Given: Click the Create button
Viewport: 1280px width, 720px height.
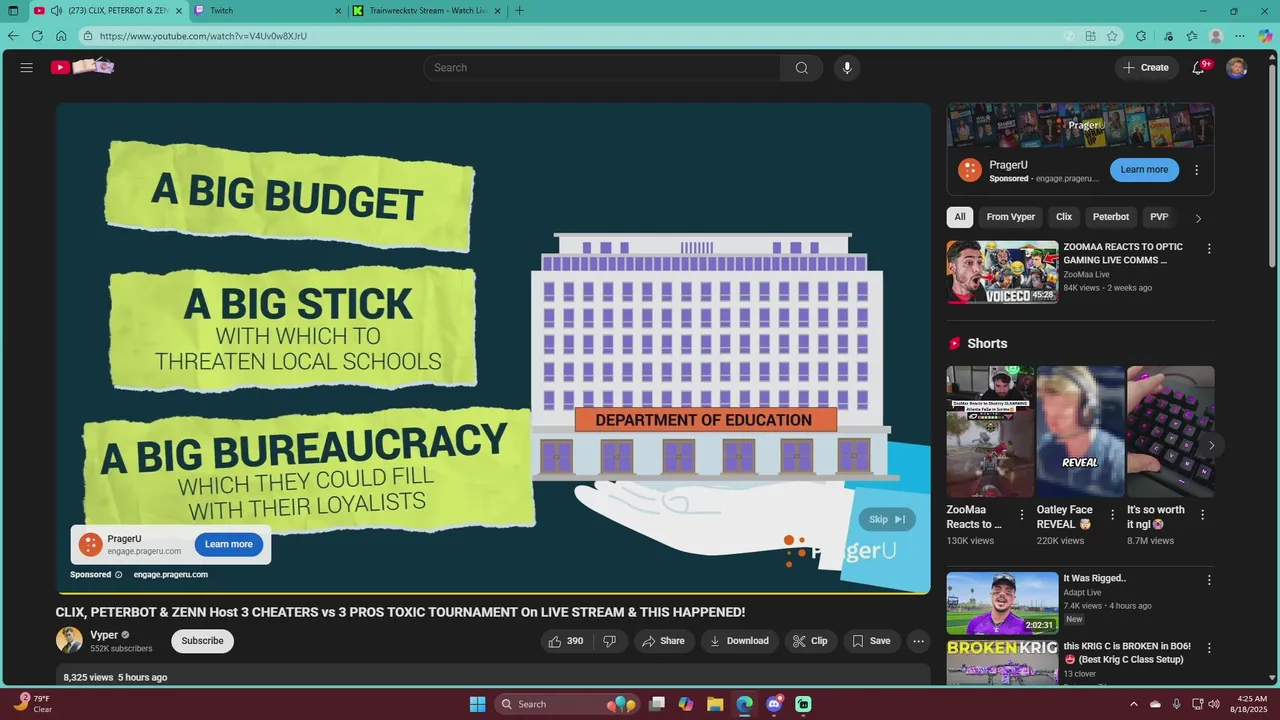Looking at the screenshot, I should click(1146, 68).
